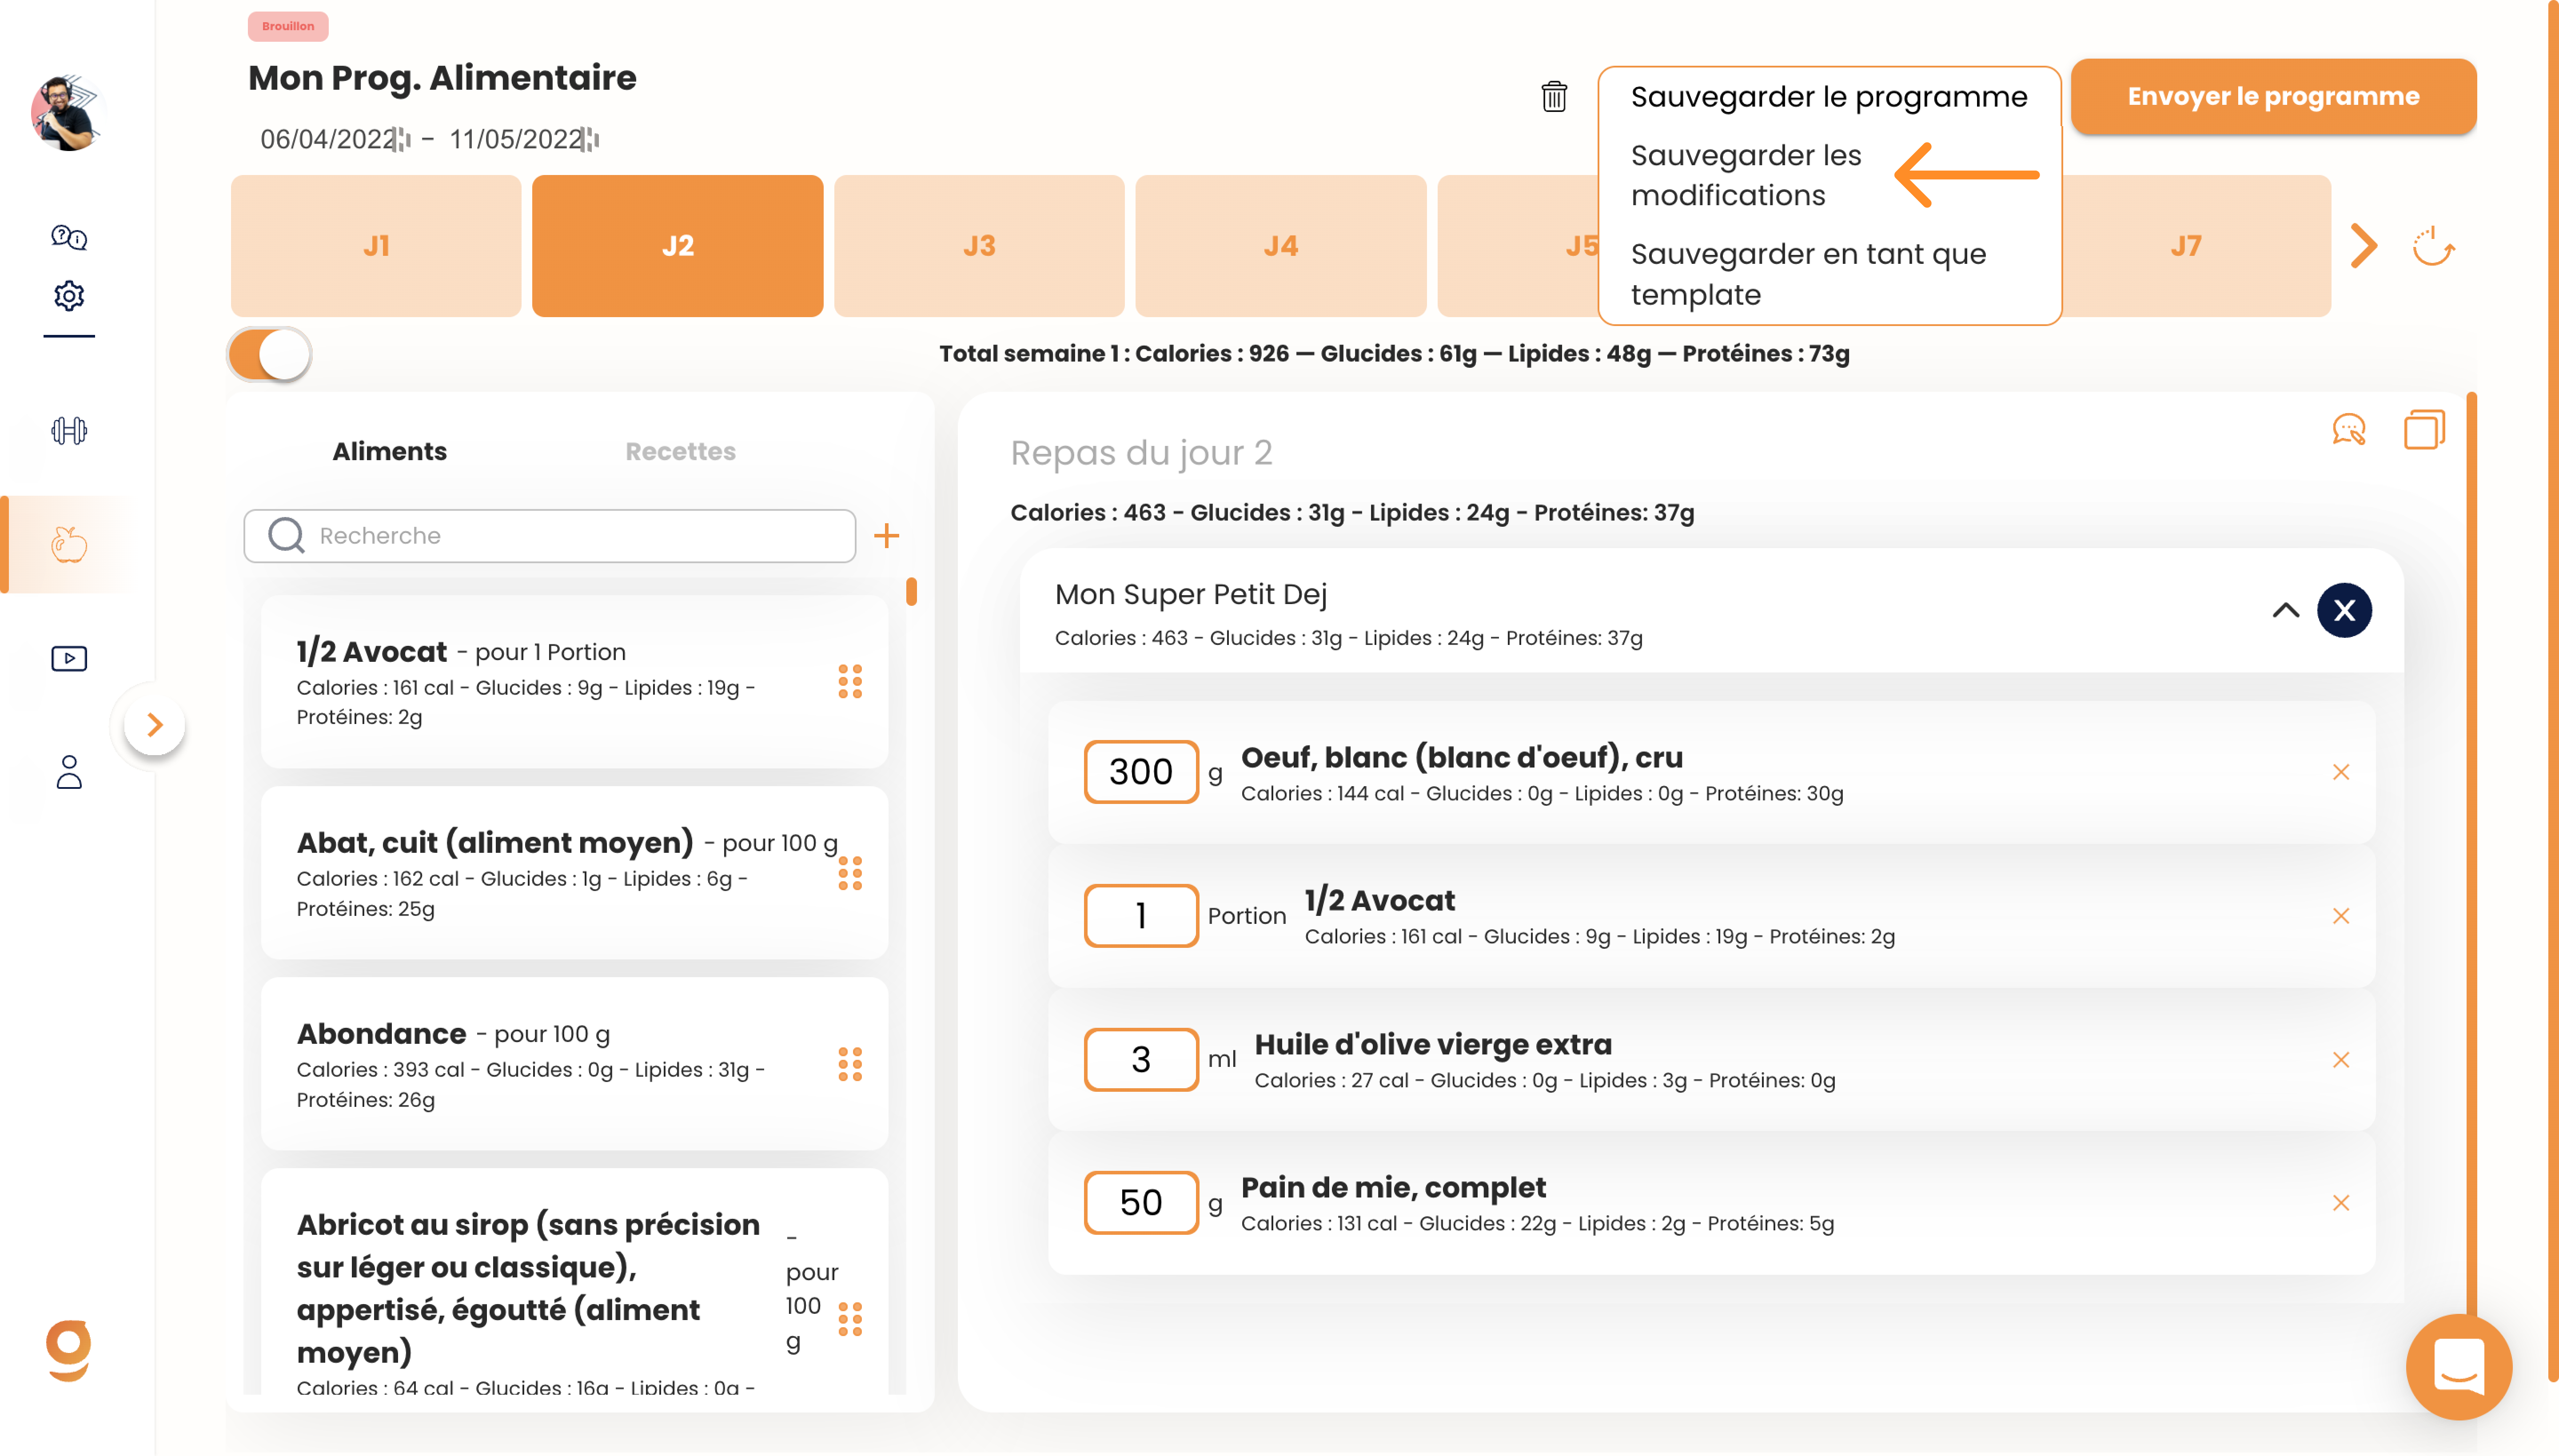The height and width of the screenshot is (1456, 2559).
Task: Duplicate day 2 with the copy icon
Action: pyautogui.click(x=2424, y=430)
